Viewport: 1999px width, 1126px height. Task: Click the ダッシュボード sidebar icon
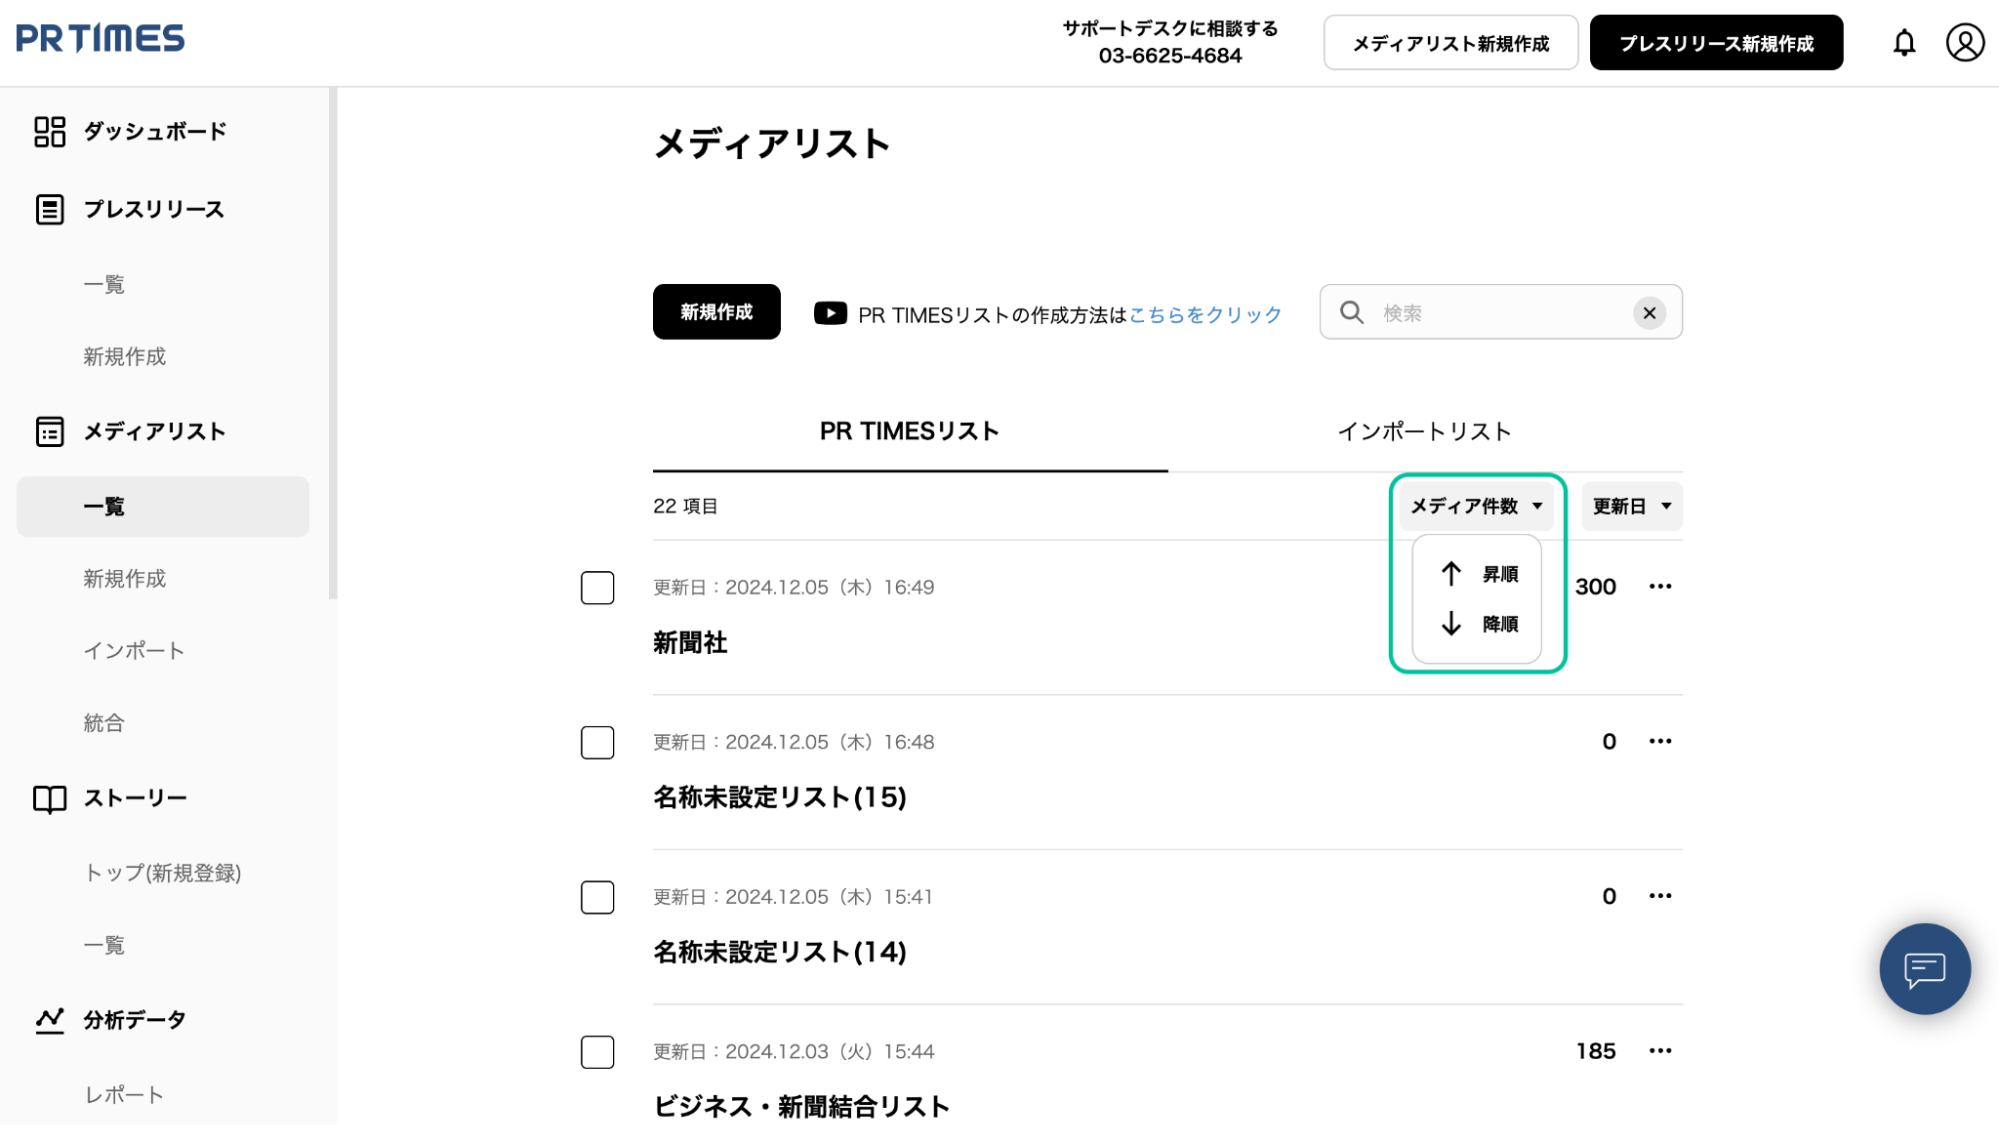[x=50, y=132]
